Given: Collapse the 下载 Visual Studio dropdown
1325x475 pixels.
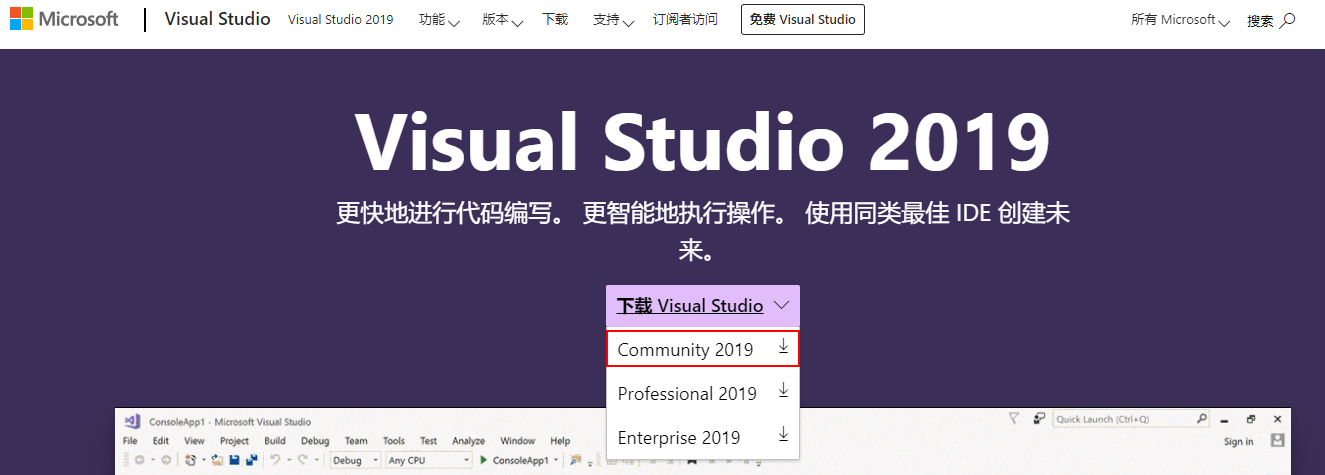Looking at the screenshot, I should tap(703, 306).
